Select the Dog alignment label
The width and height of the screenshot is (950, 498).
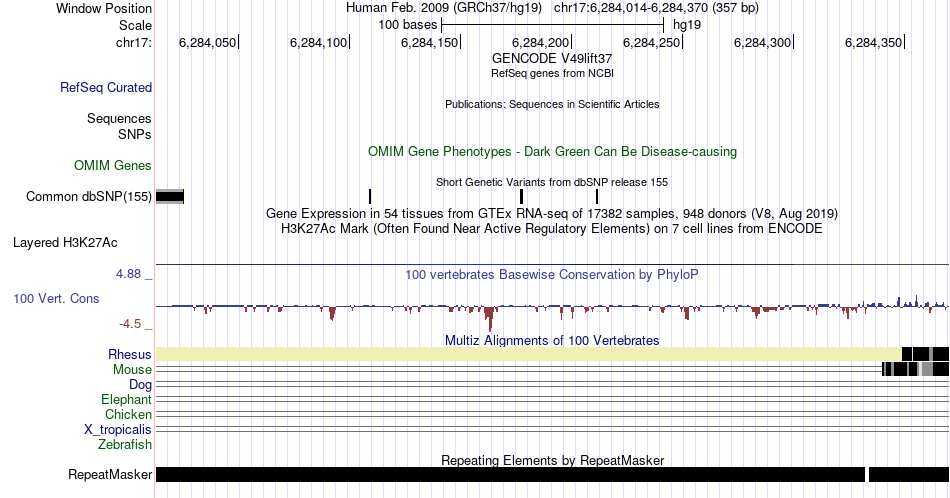click(140, 385)
